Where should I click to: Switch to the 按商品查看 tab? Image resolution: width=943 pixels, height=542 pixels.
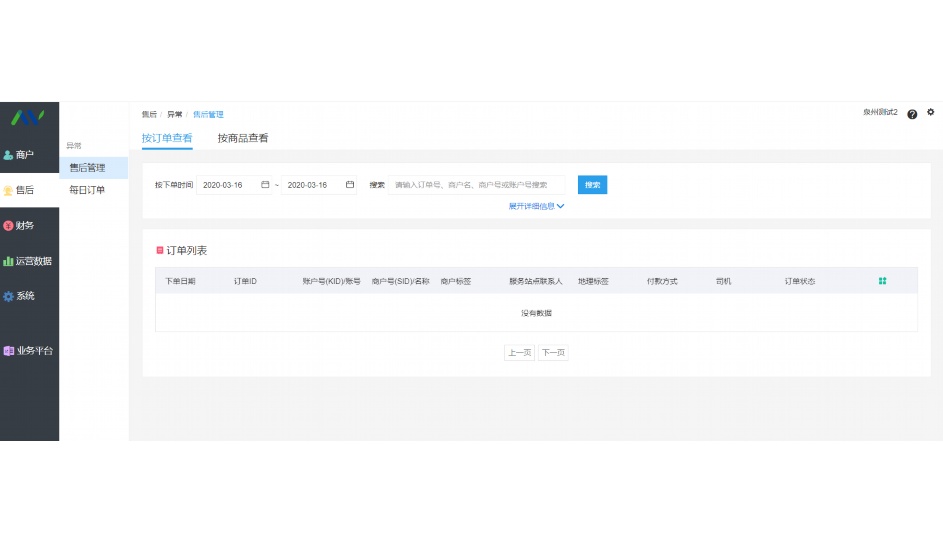243,138
